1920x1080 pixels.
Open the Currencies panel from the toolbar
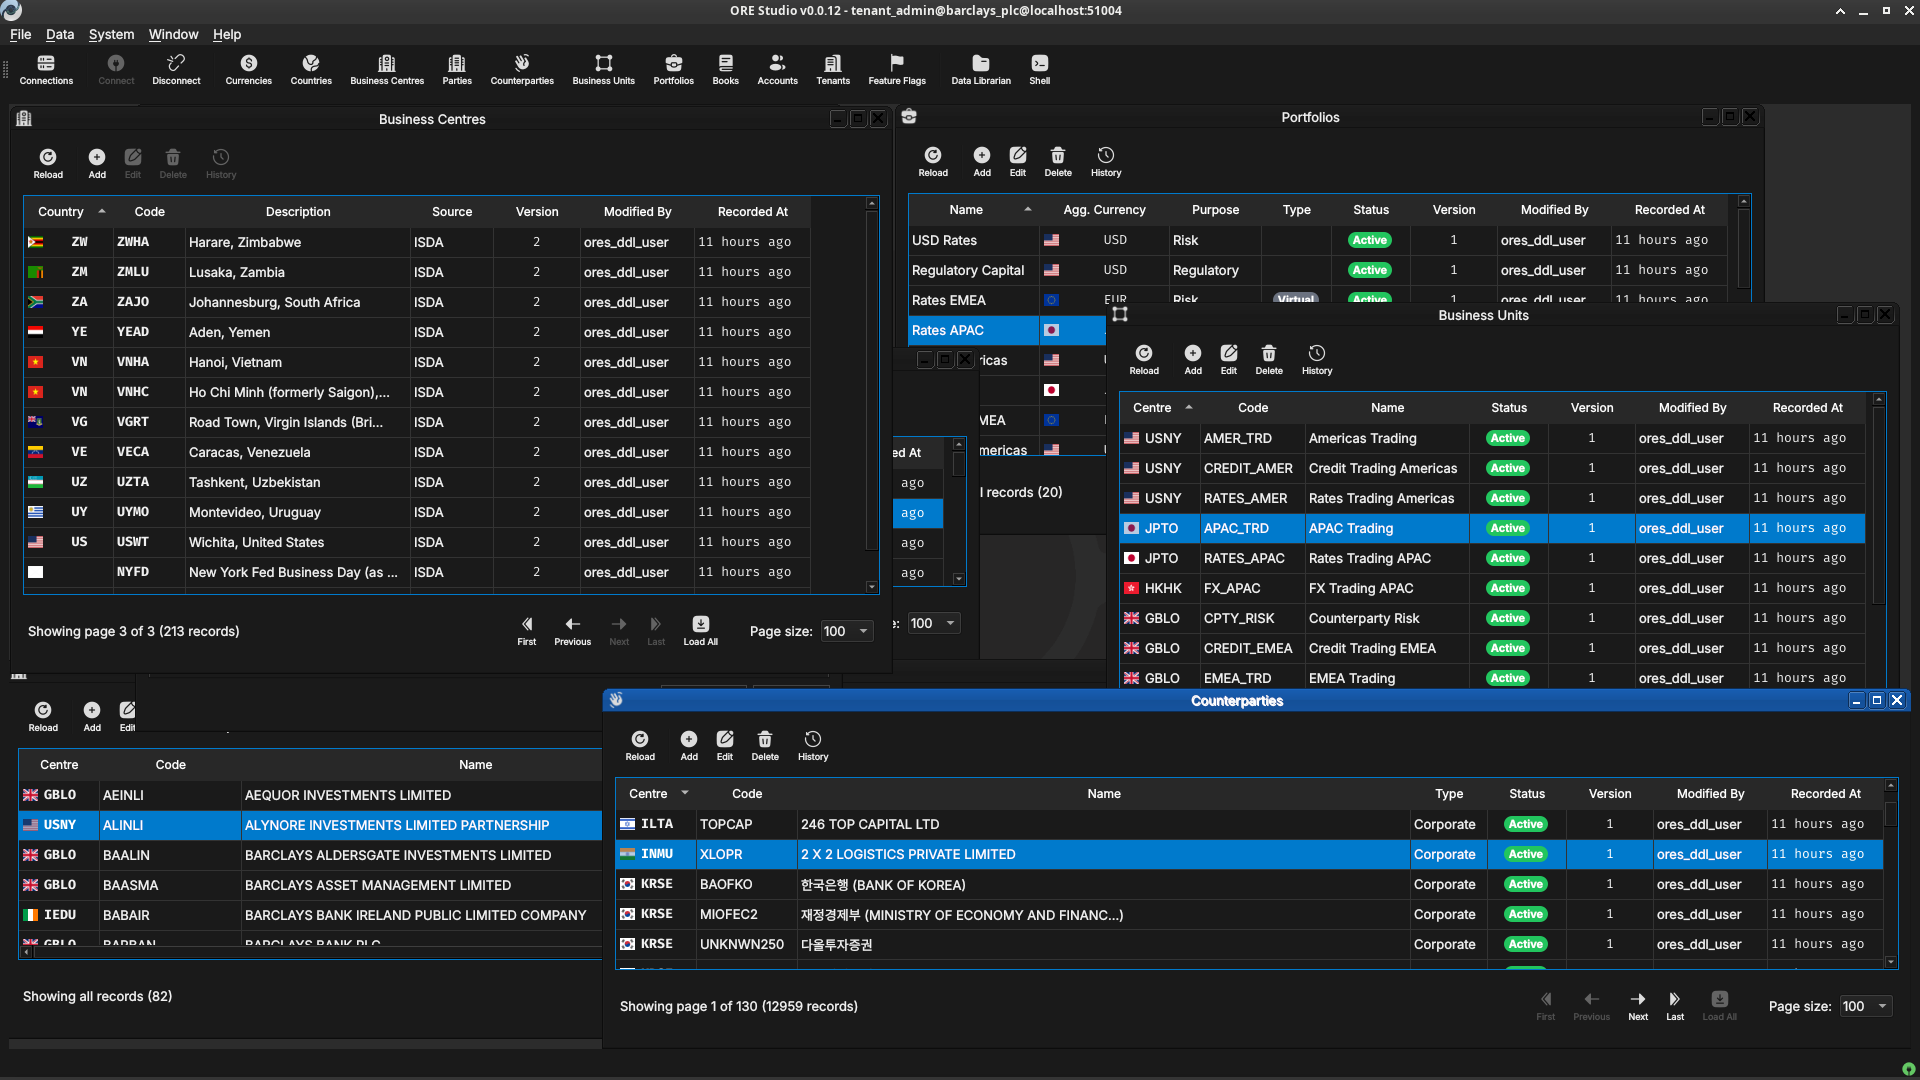(x=247, y=68)
